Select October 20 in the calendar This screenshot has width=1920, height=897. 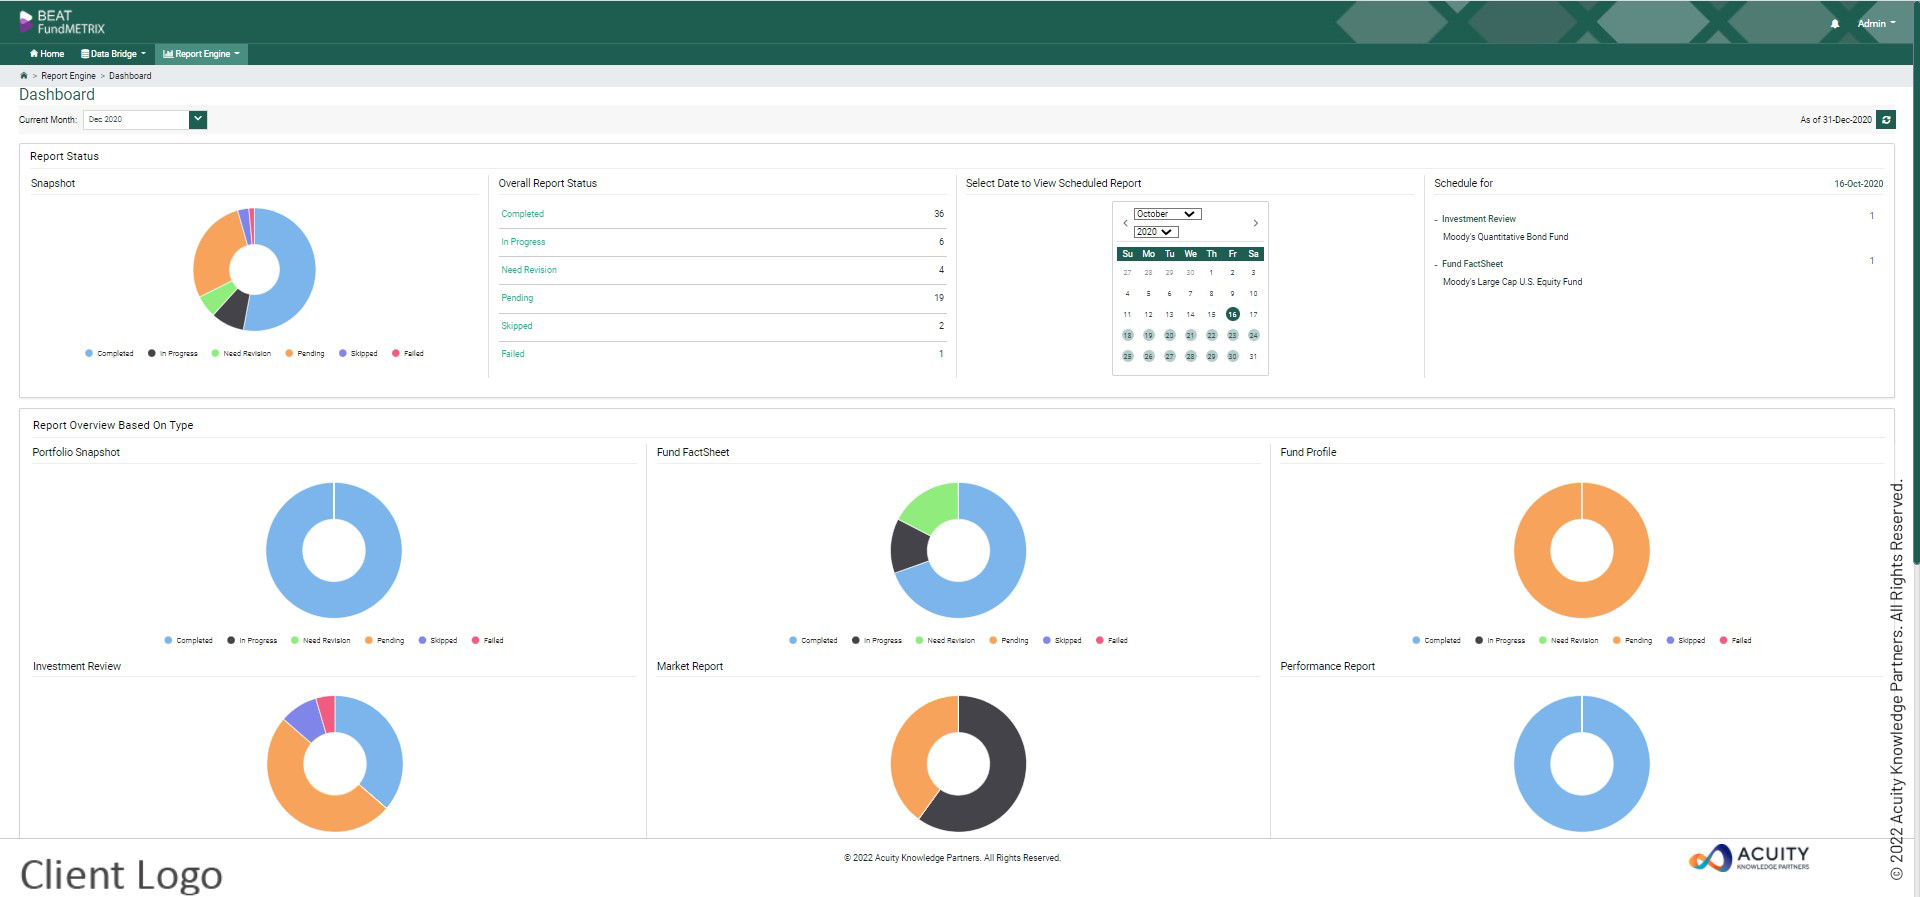(1169, 335)
